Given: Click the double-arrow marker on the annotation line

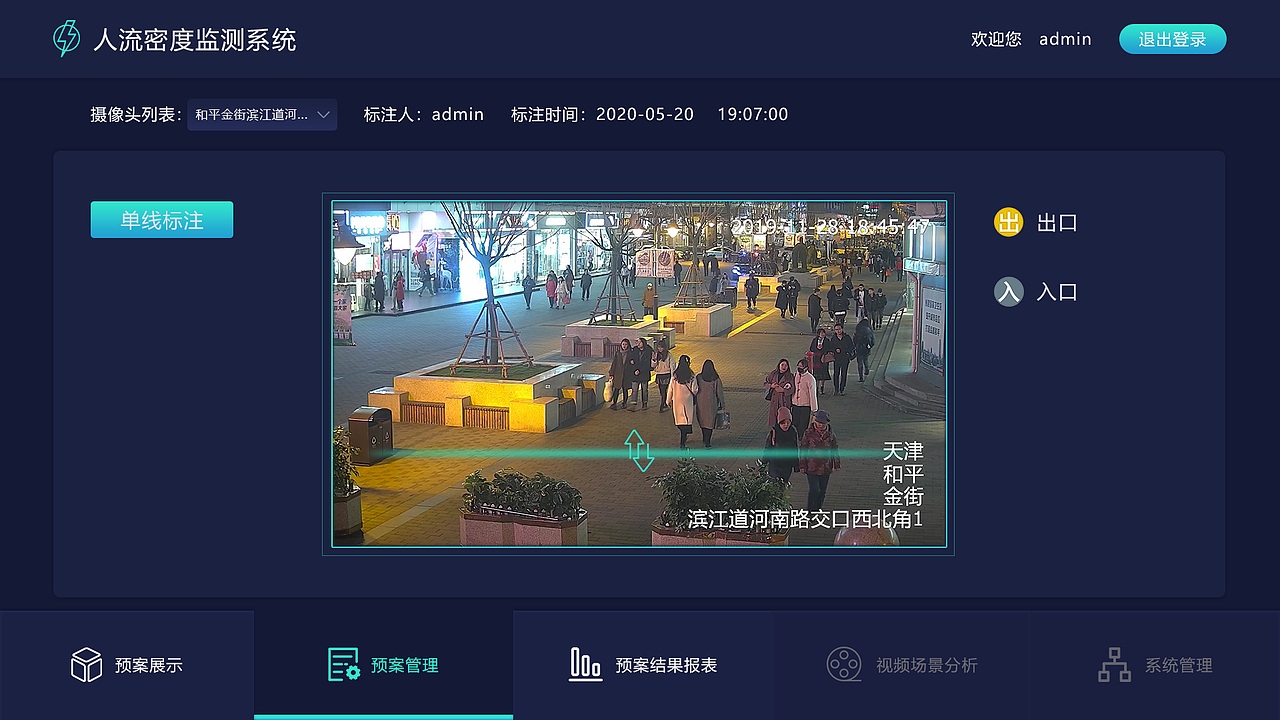Looking at the screenshot, I should pyautogui.click(x=638, y=450).
